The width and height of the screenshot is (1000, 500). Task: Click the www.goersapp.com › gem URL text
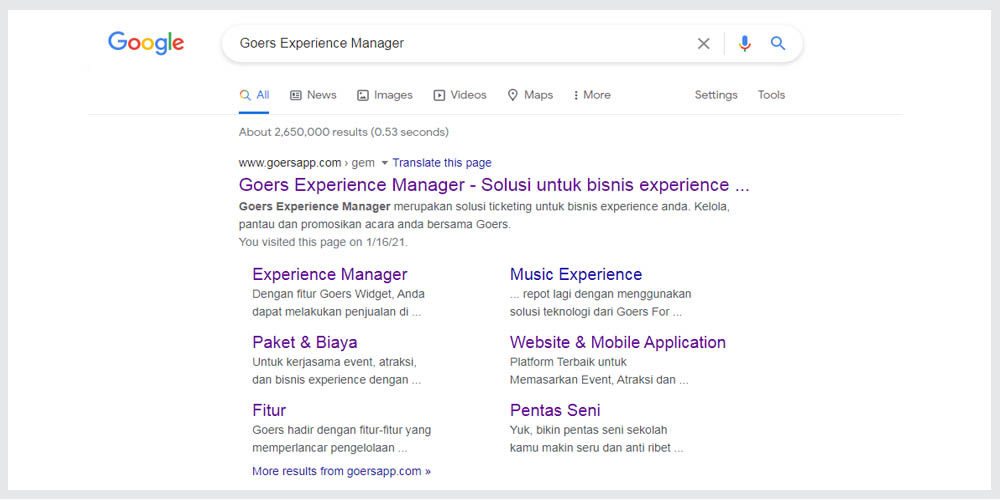click(307, 163)
